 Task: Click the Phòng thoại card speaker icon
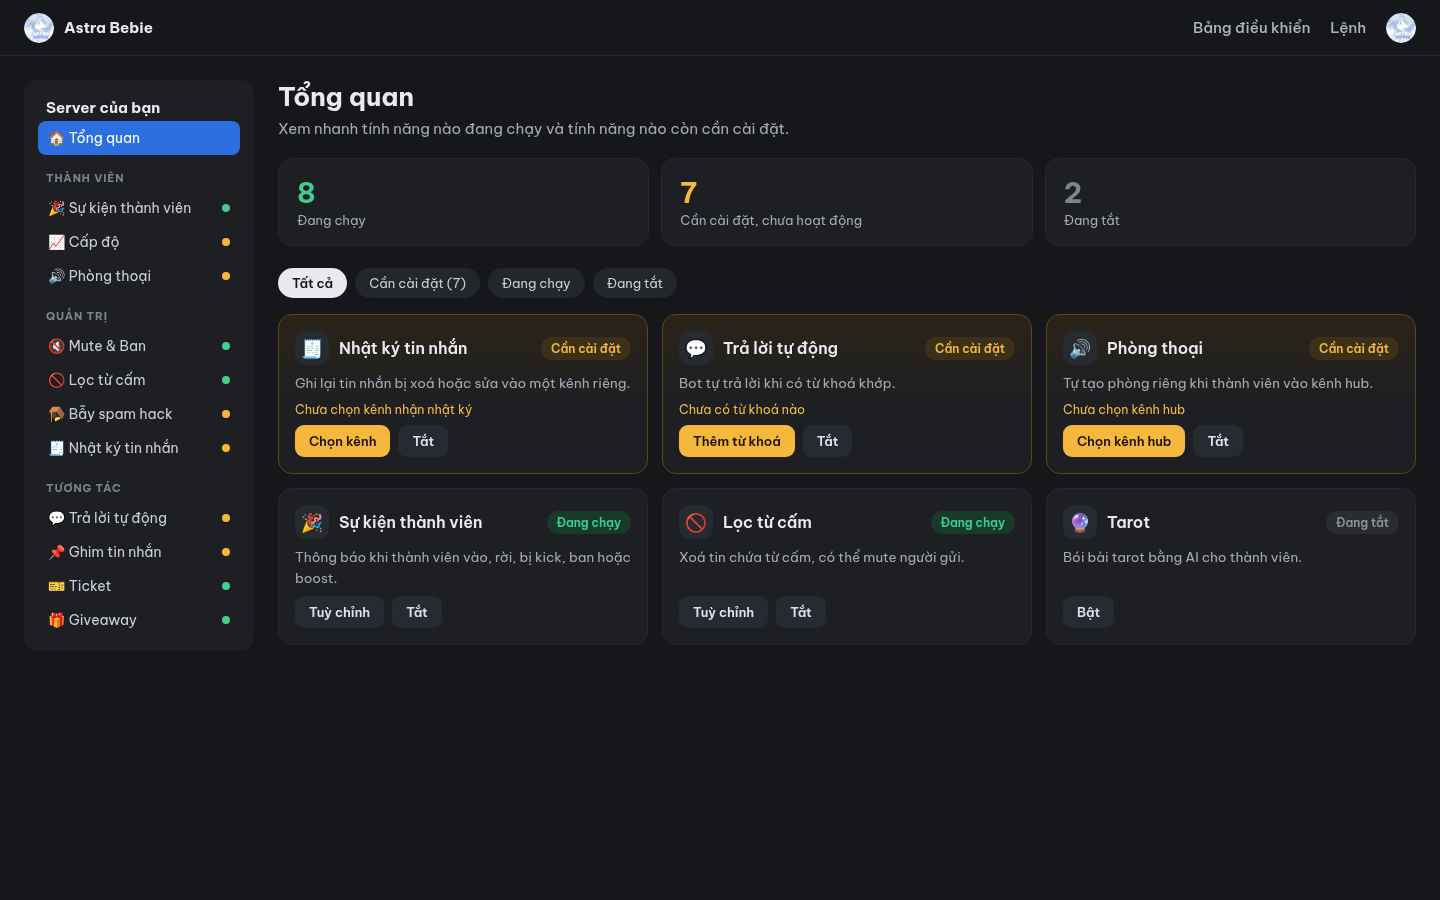click(1080, 348)
